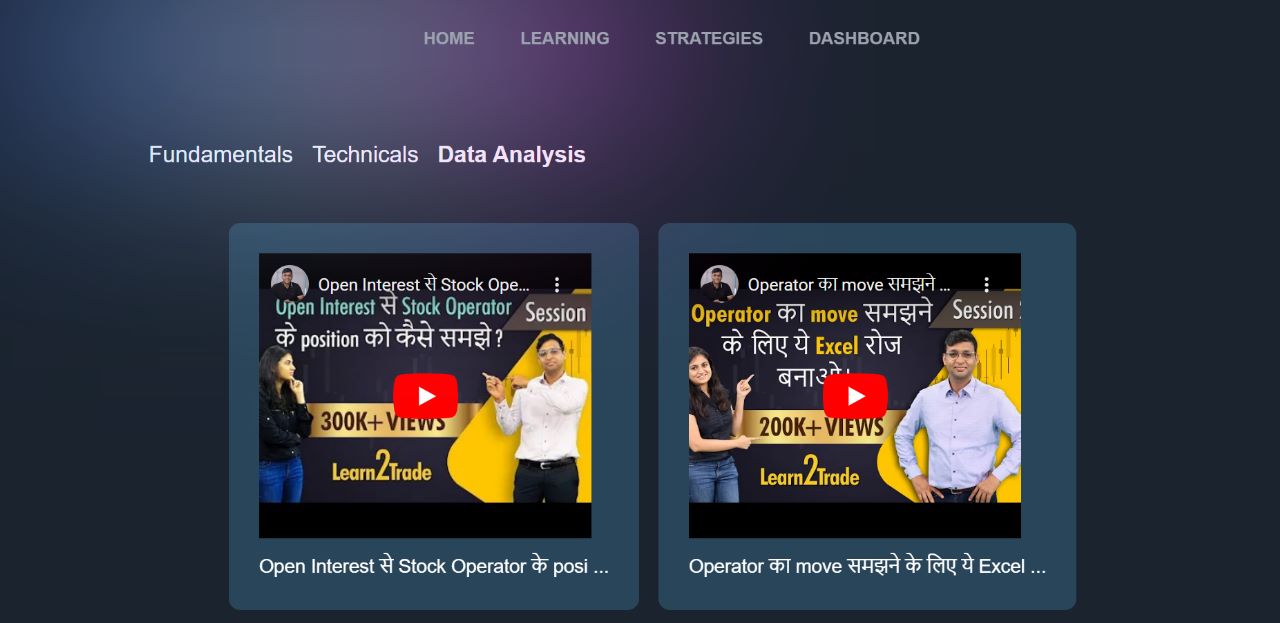Click caption 'Operator का move समझने के लिए ये Excel ...'
Viewport: 1280px width, 623px height.
[x=867, y=566]
